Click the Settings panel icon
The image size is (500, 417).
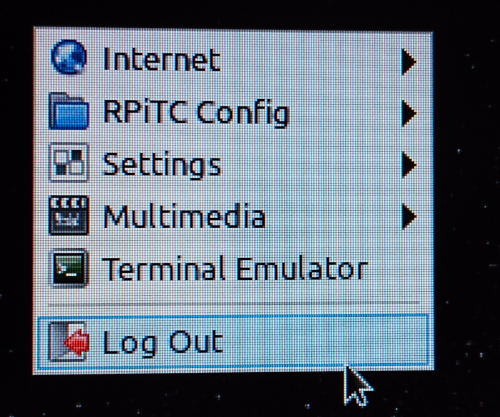coord(69,162)
